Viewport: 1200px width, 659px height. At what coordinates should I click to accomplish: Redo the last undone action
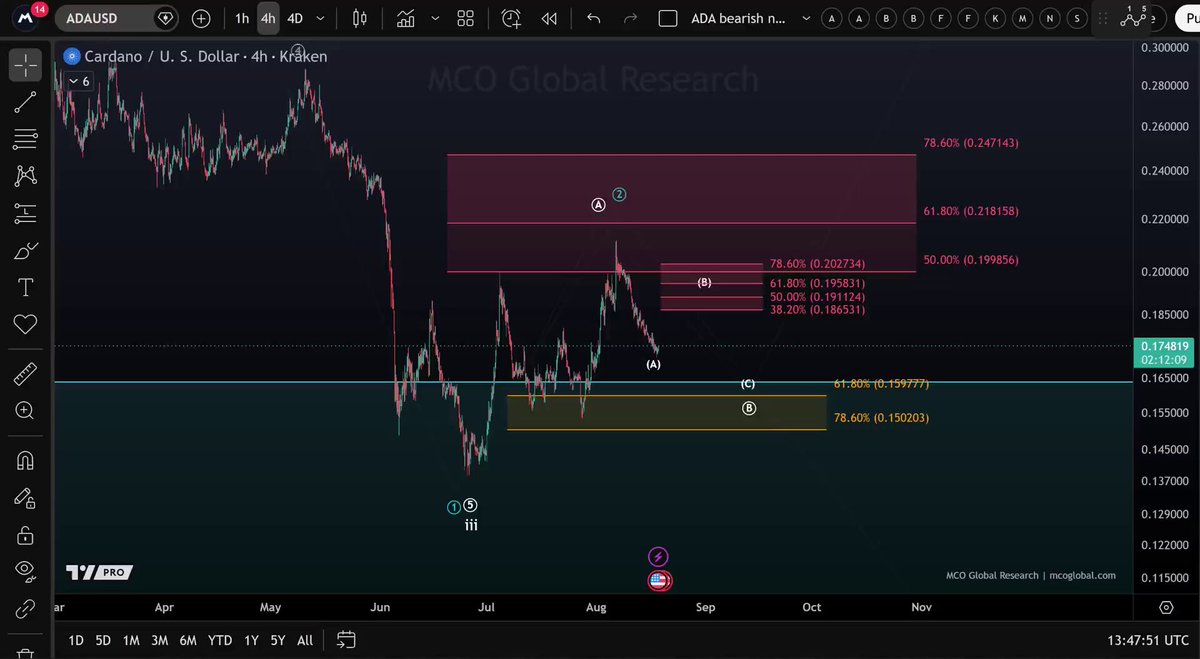point(630,18)
